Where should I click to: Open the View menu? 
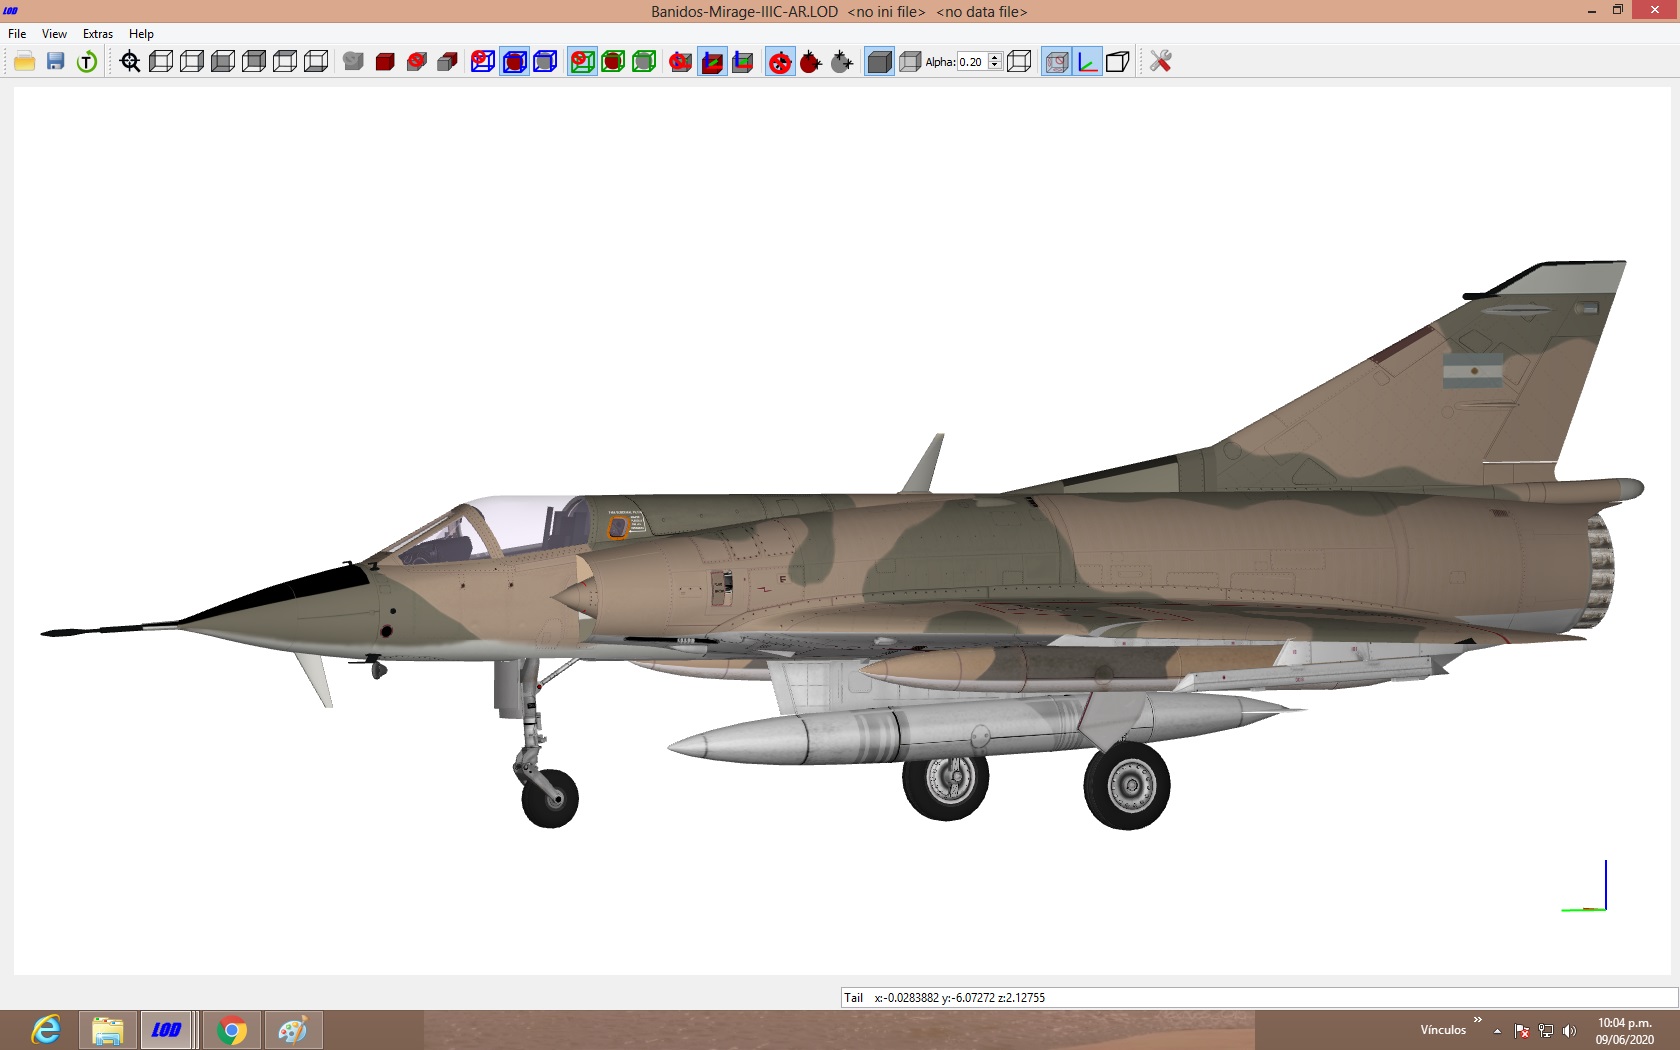54,34
